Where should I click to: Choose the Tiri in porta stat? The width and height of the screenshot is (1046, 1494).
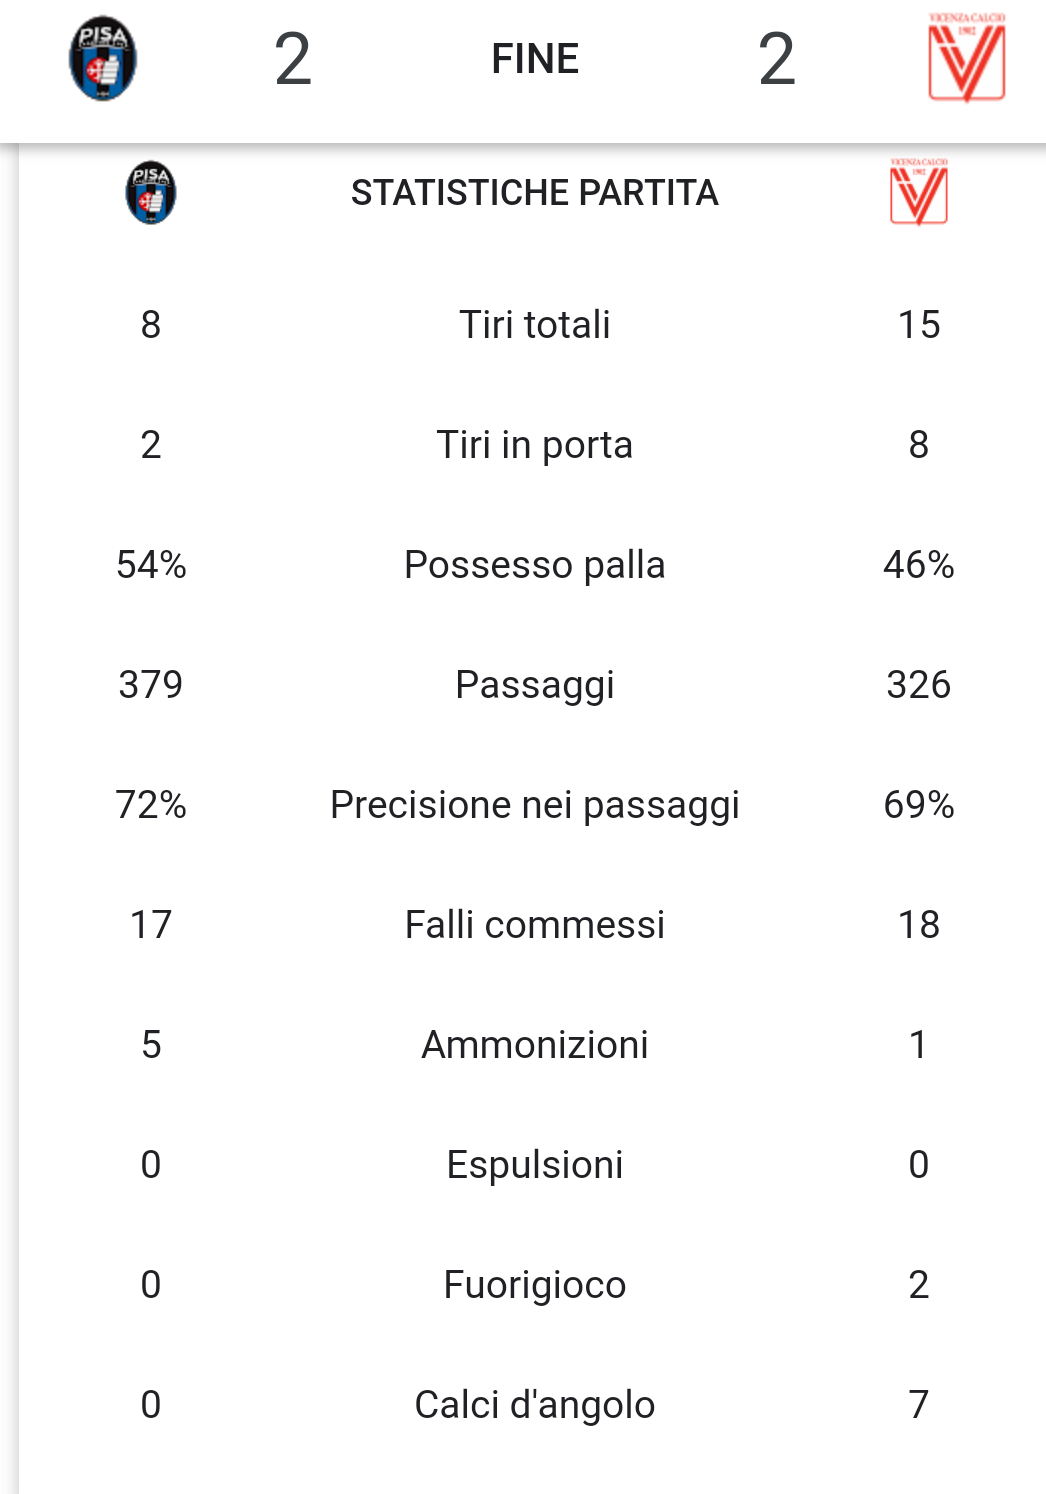(535, 444)
